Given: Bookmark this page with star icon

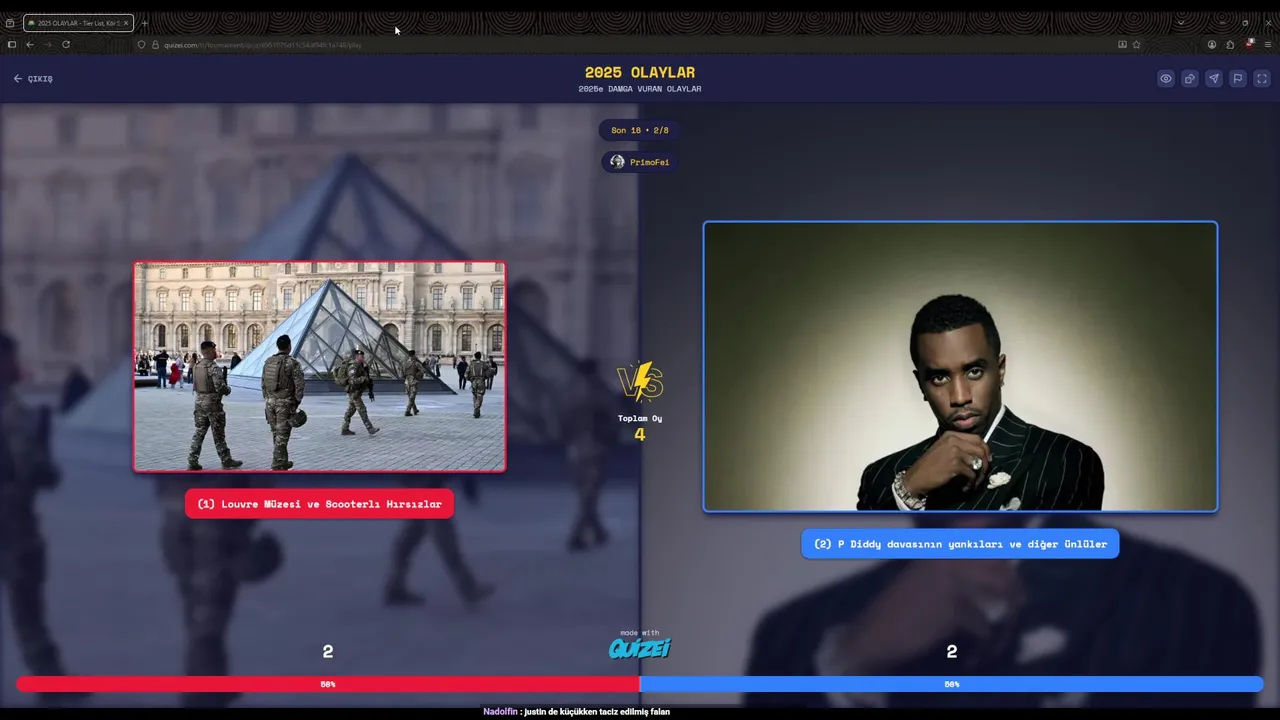Looking at the screenshot, I should [x=1136, y=44].
